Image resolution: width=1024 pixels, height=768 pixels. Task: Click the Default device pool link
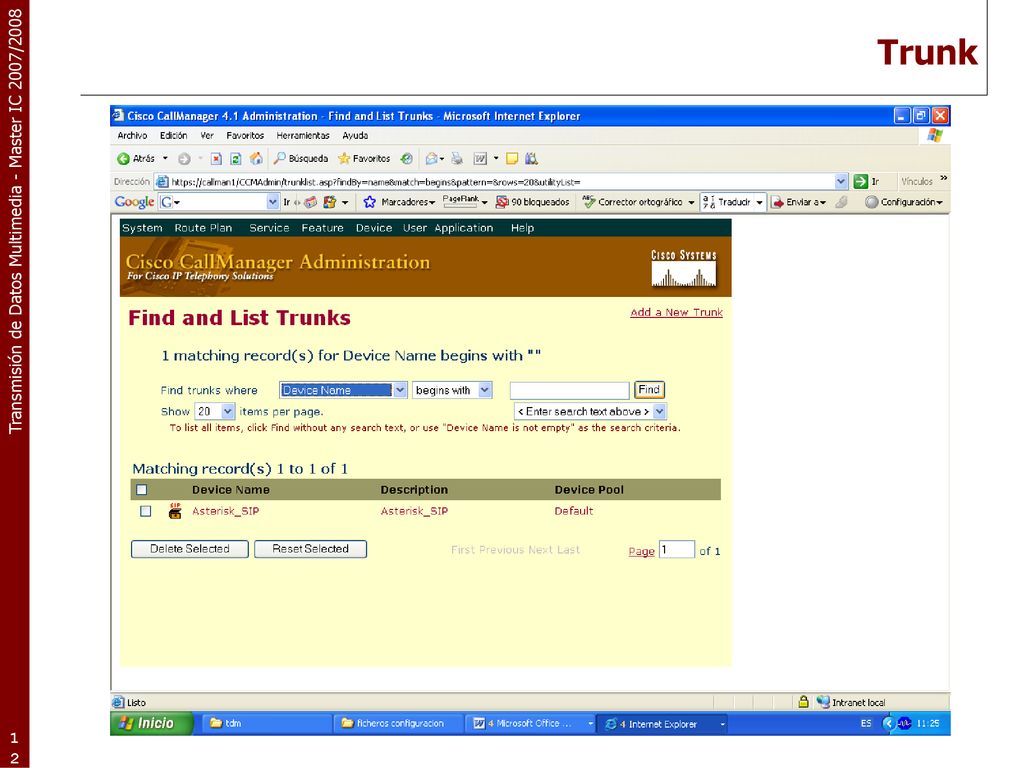(573, 511)
